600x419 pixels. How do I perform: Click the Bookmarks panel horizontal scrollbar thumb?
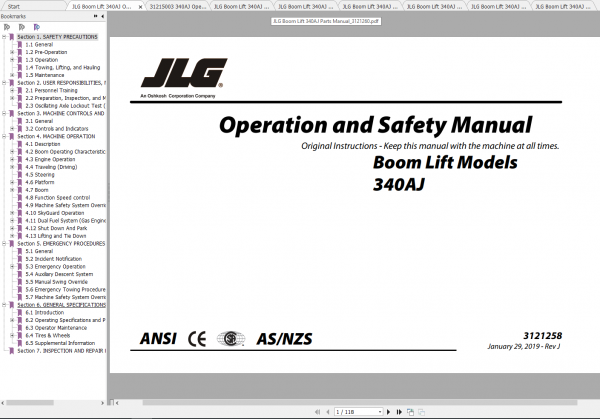(x=30, y=403)
